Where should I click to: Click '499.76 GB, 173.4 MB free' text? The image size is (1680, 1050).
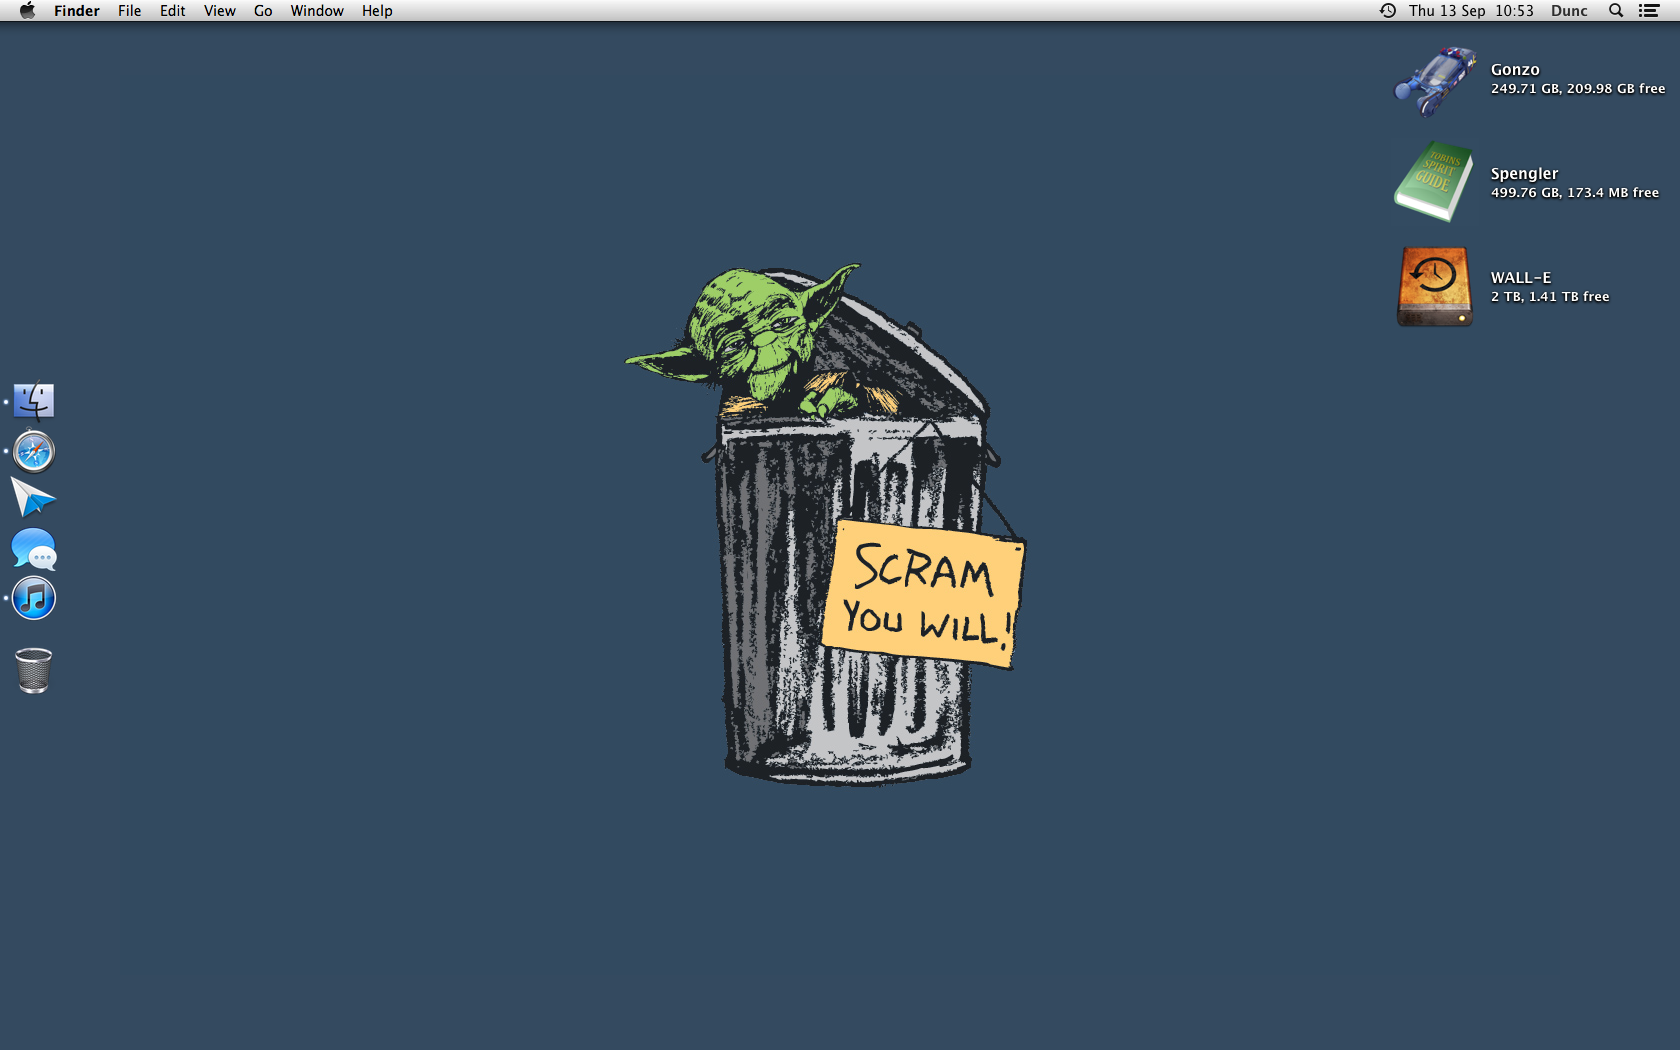click(x=1574, y=193)
